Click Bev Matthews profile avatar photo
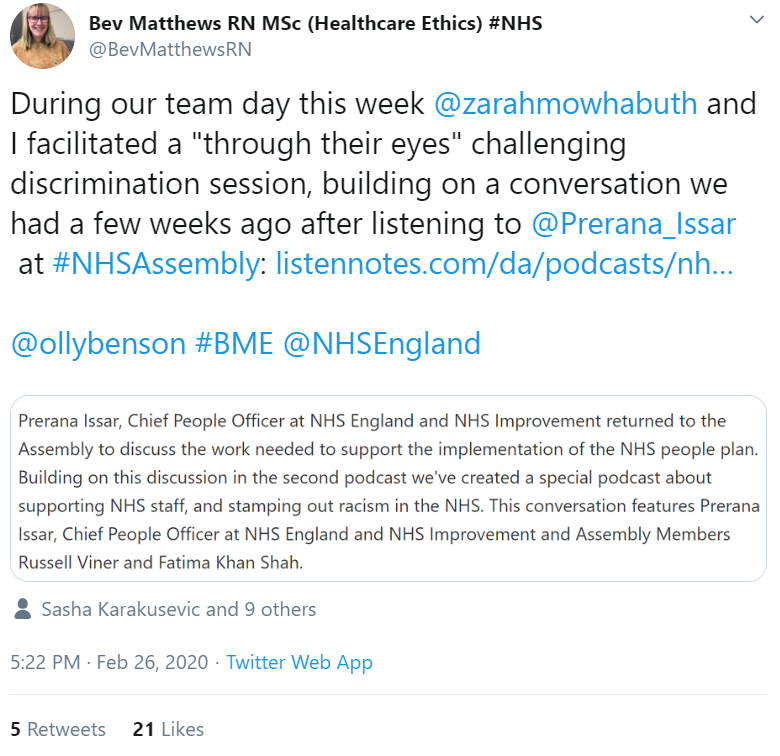The width and height of the screenshot is (780, 756). pos(42,36)
